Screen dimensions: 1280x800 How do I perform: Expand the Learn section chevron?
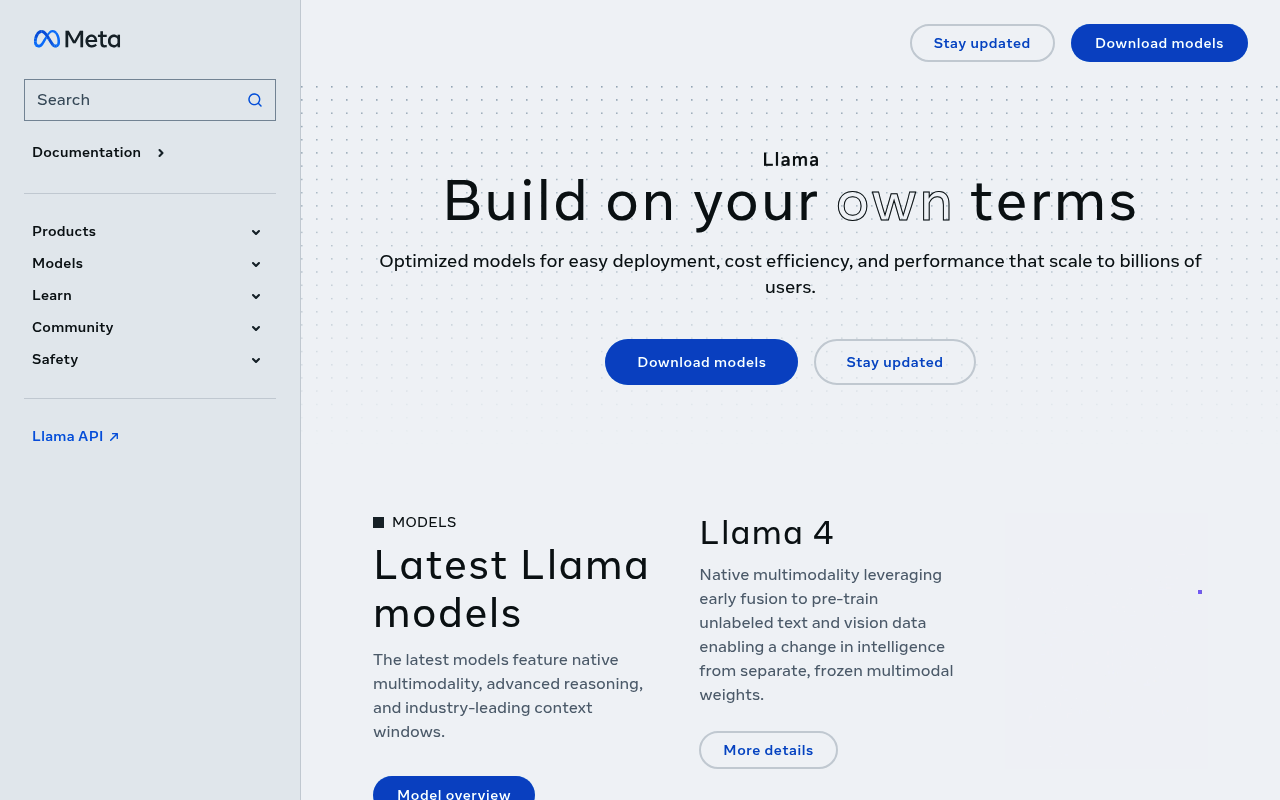(256, 296)
